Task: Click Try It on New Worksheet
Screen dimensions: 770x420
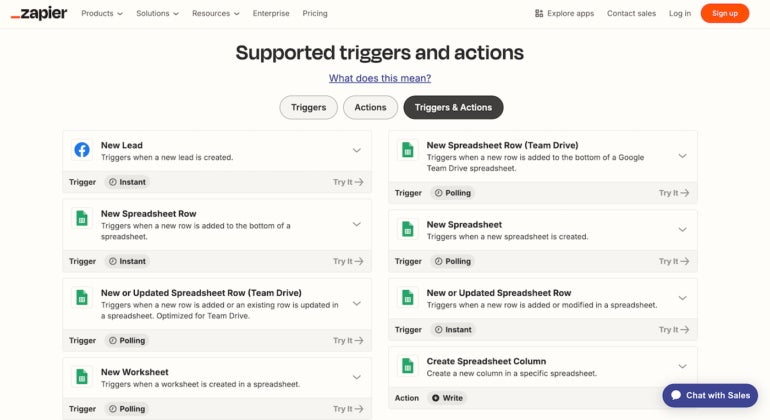Action: click(x=348, y=409)
